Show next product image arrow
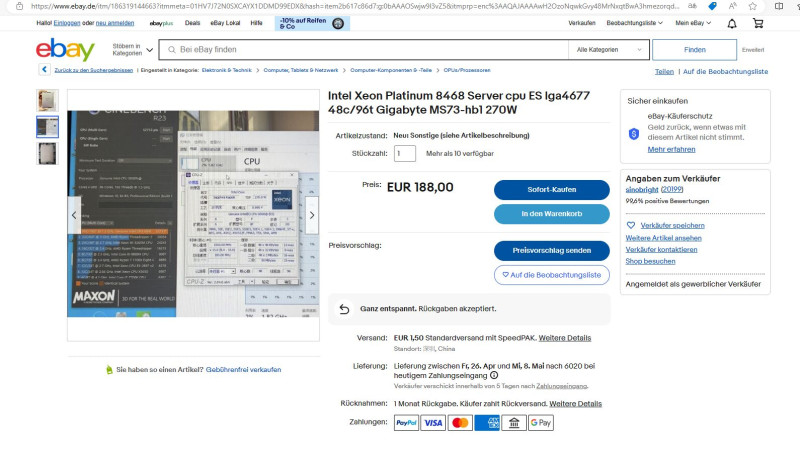The width and height of the screenshot is (800, 457). [x=312, y=215]
